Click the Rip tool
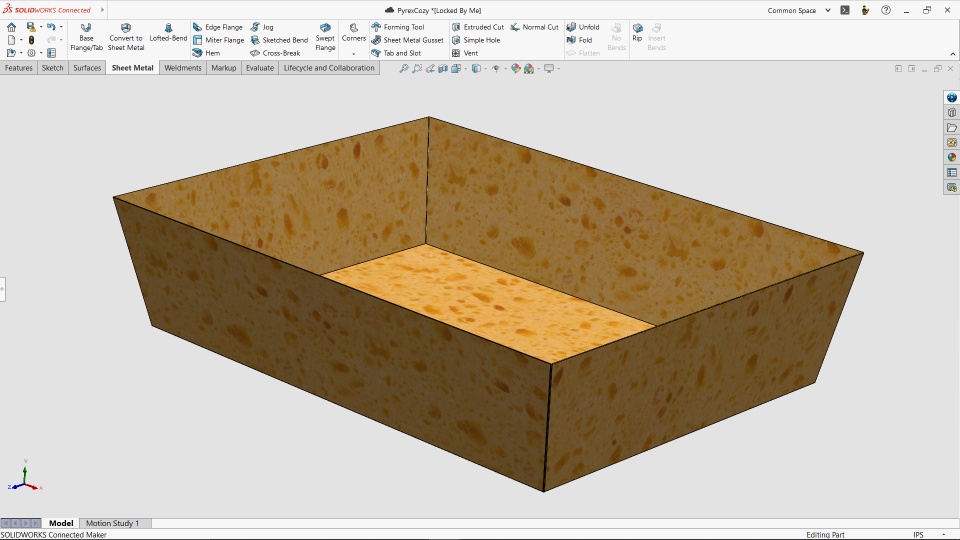 (637, 32)
